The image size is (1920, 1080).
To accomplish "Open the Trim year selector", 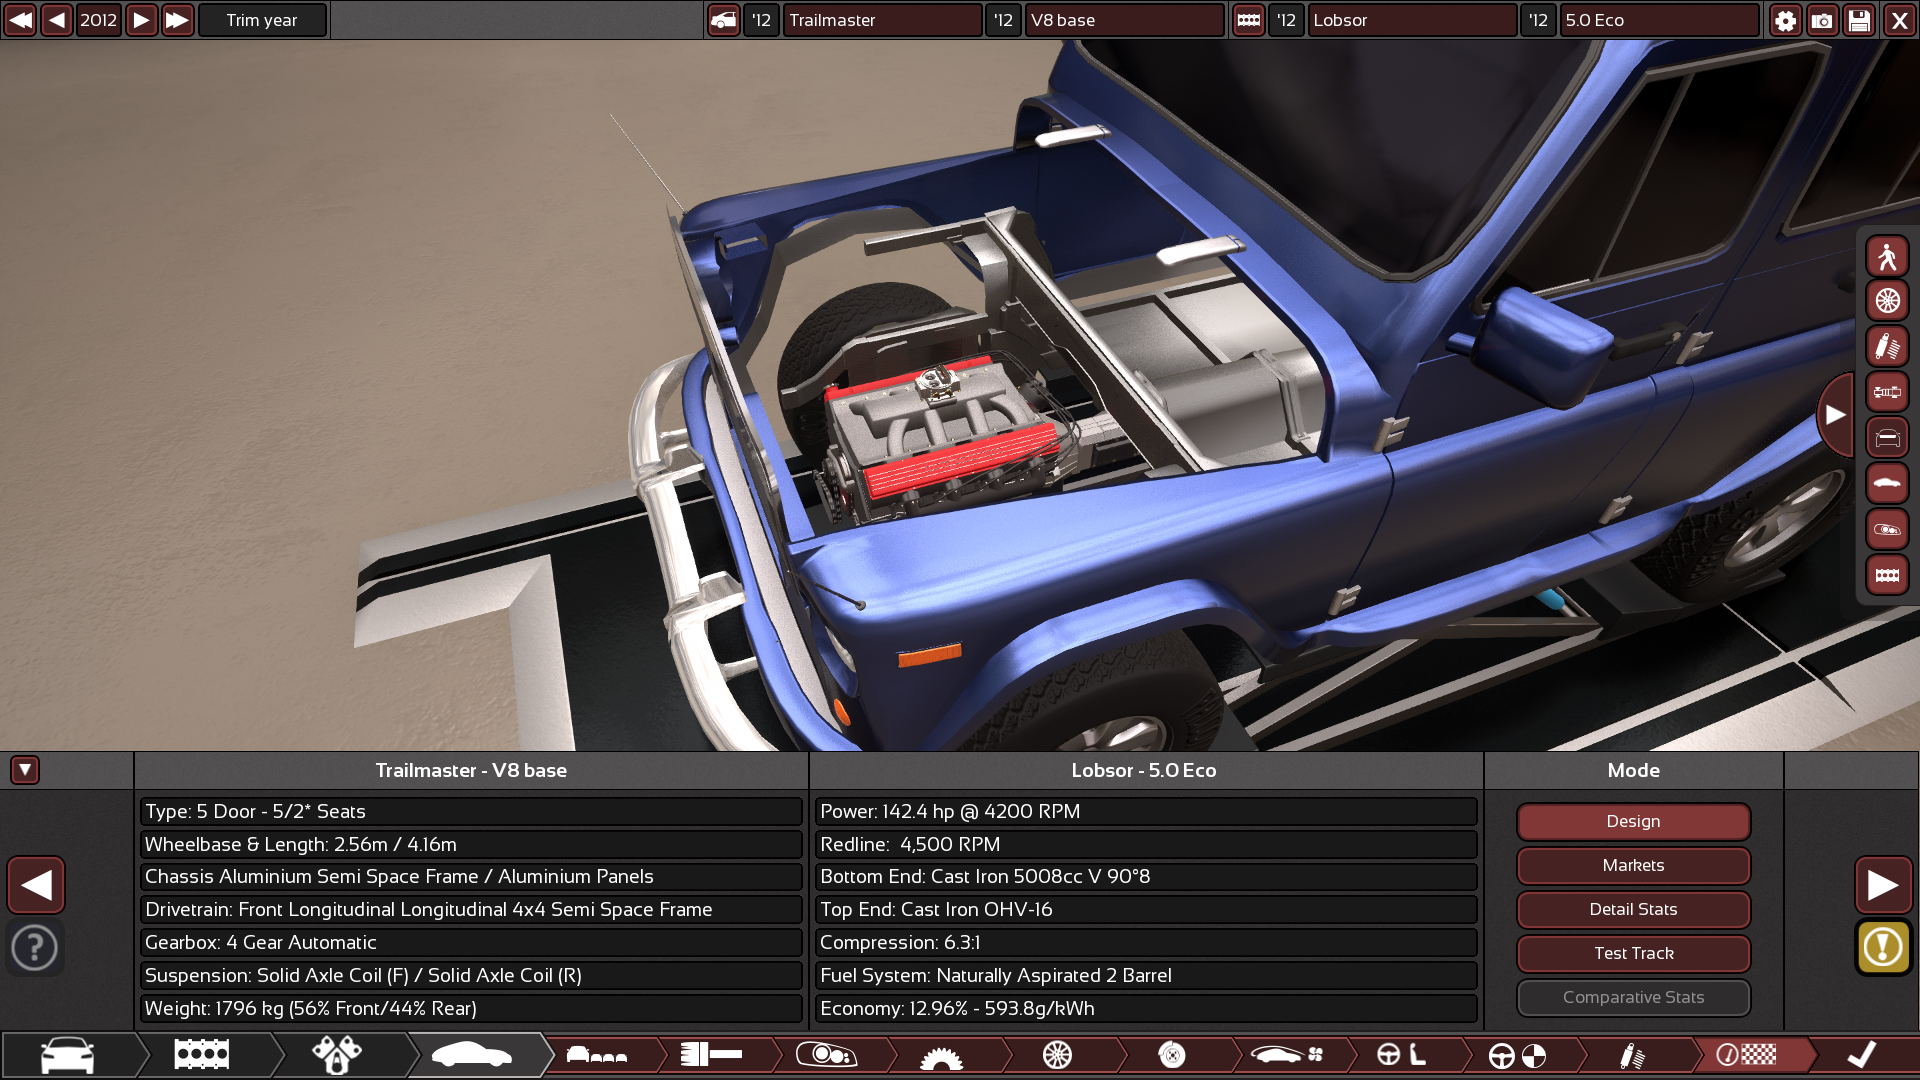I will click(262, 20).
